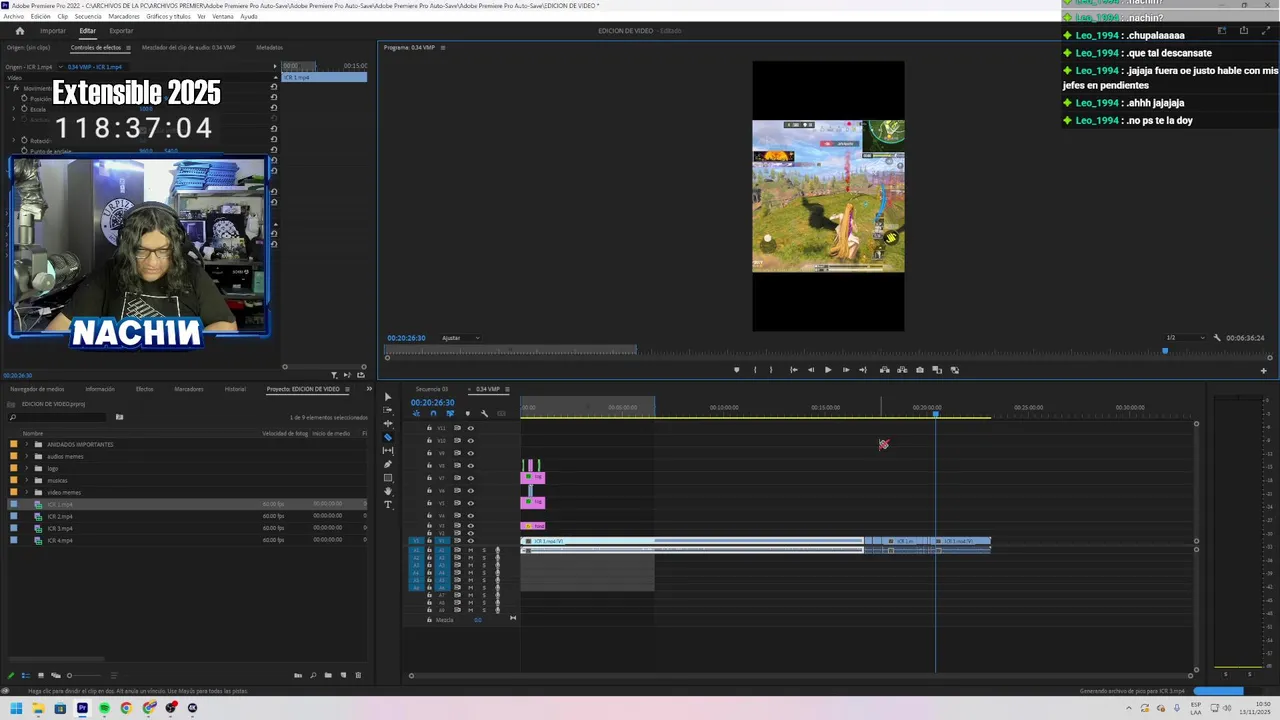Expand musicas bin
Image resolution: width=1280 pixels, height=720 pixels.
tap(27, 480)
